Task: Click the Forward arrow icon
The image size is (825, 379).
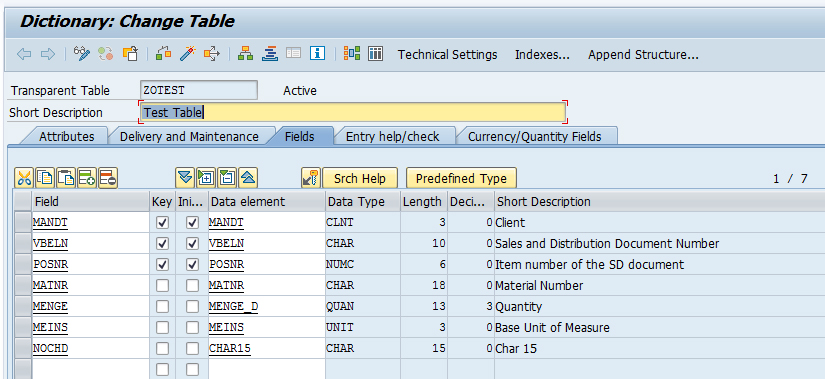Action: [48, 54]
